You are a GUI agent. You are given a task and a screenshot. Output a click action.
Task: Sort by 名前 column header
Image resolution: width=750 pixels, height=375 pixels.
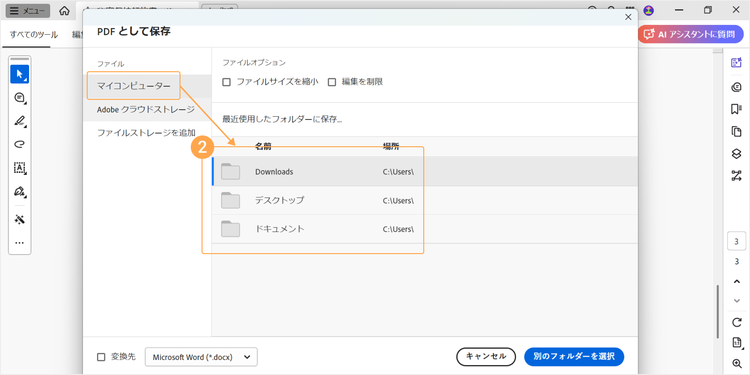click(263, 147)
